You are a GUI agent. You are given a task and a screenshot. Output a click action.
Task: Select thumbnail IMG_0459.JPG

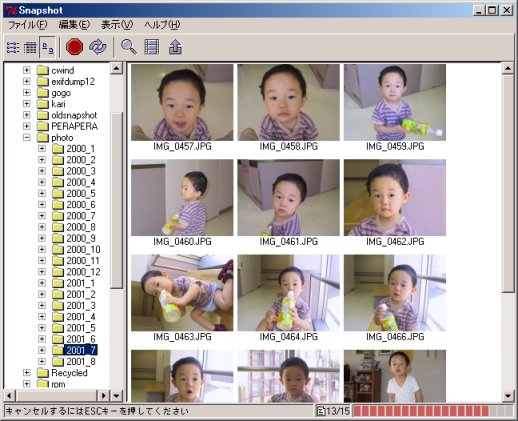tap(395, 102)
